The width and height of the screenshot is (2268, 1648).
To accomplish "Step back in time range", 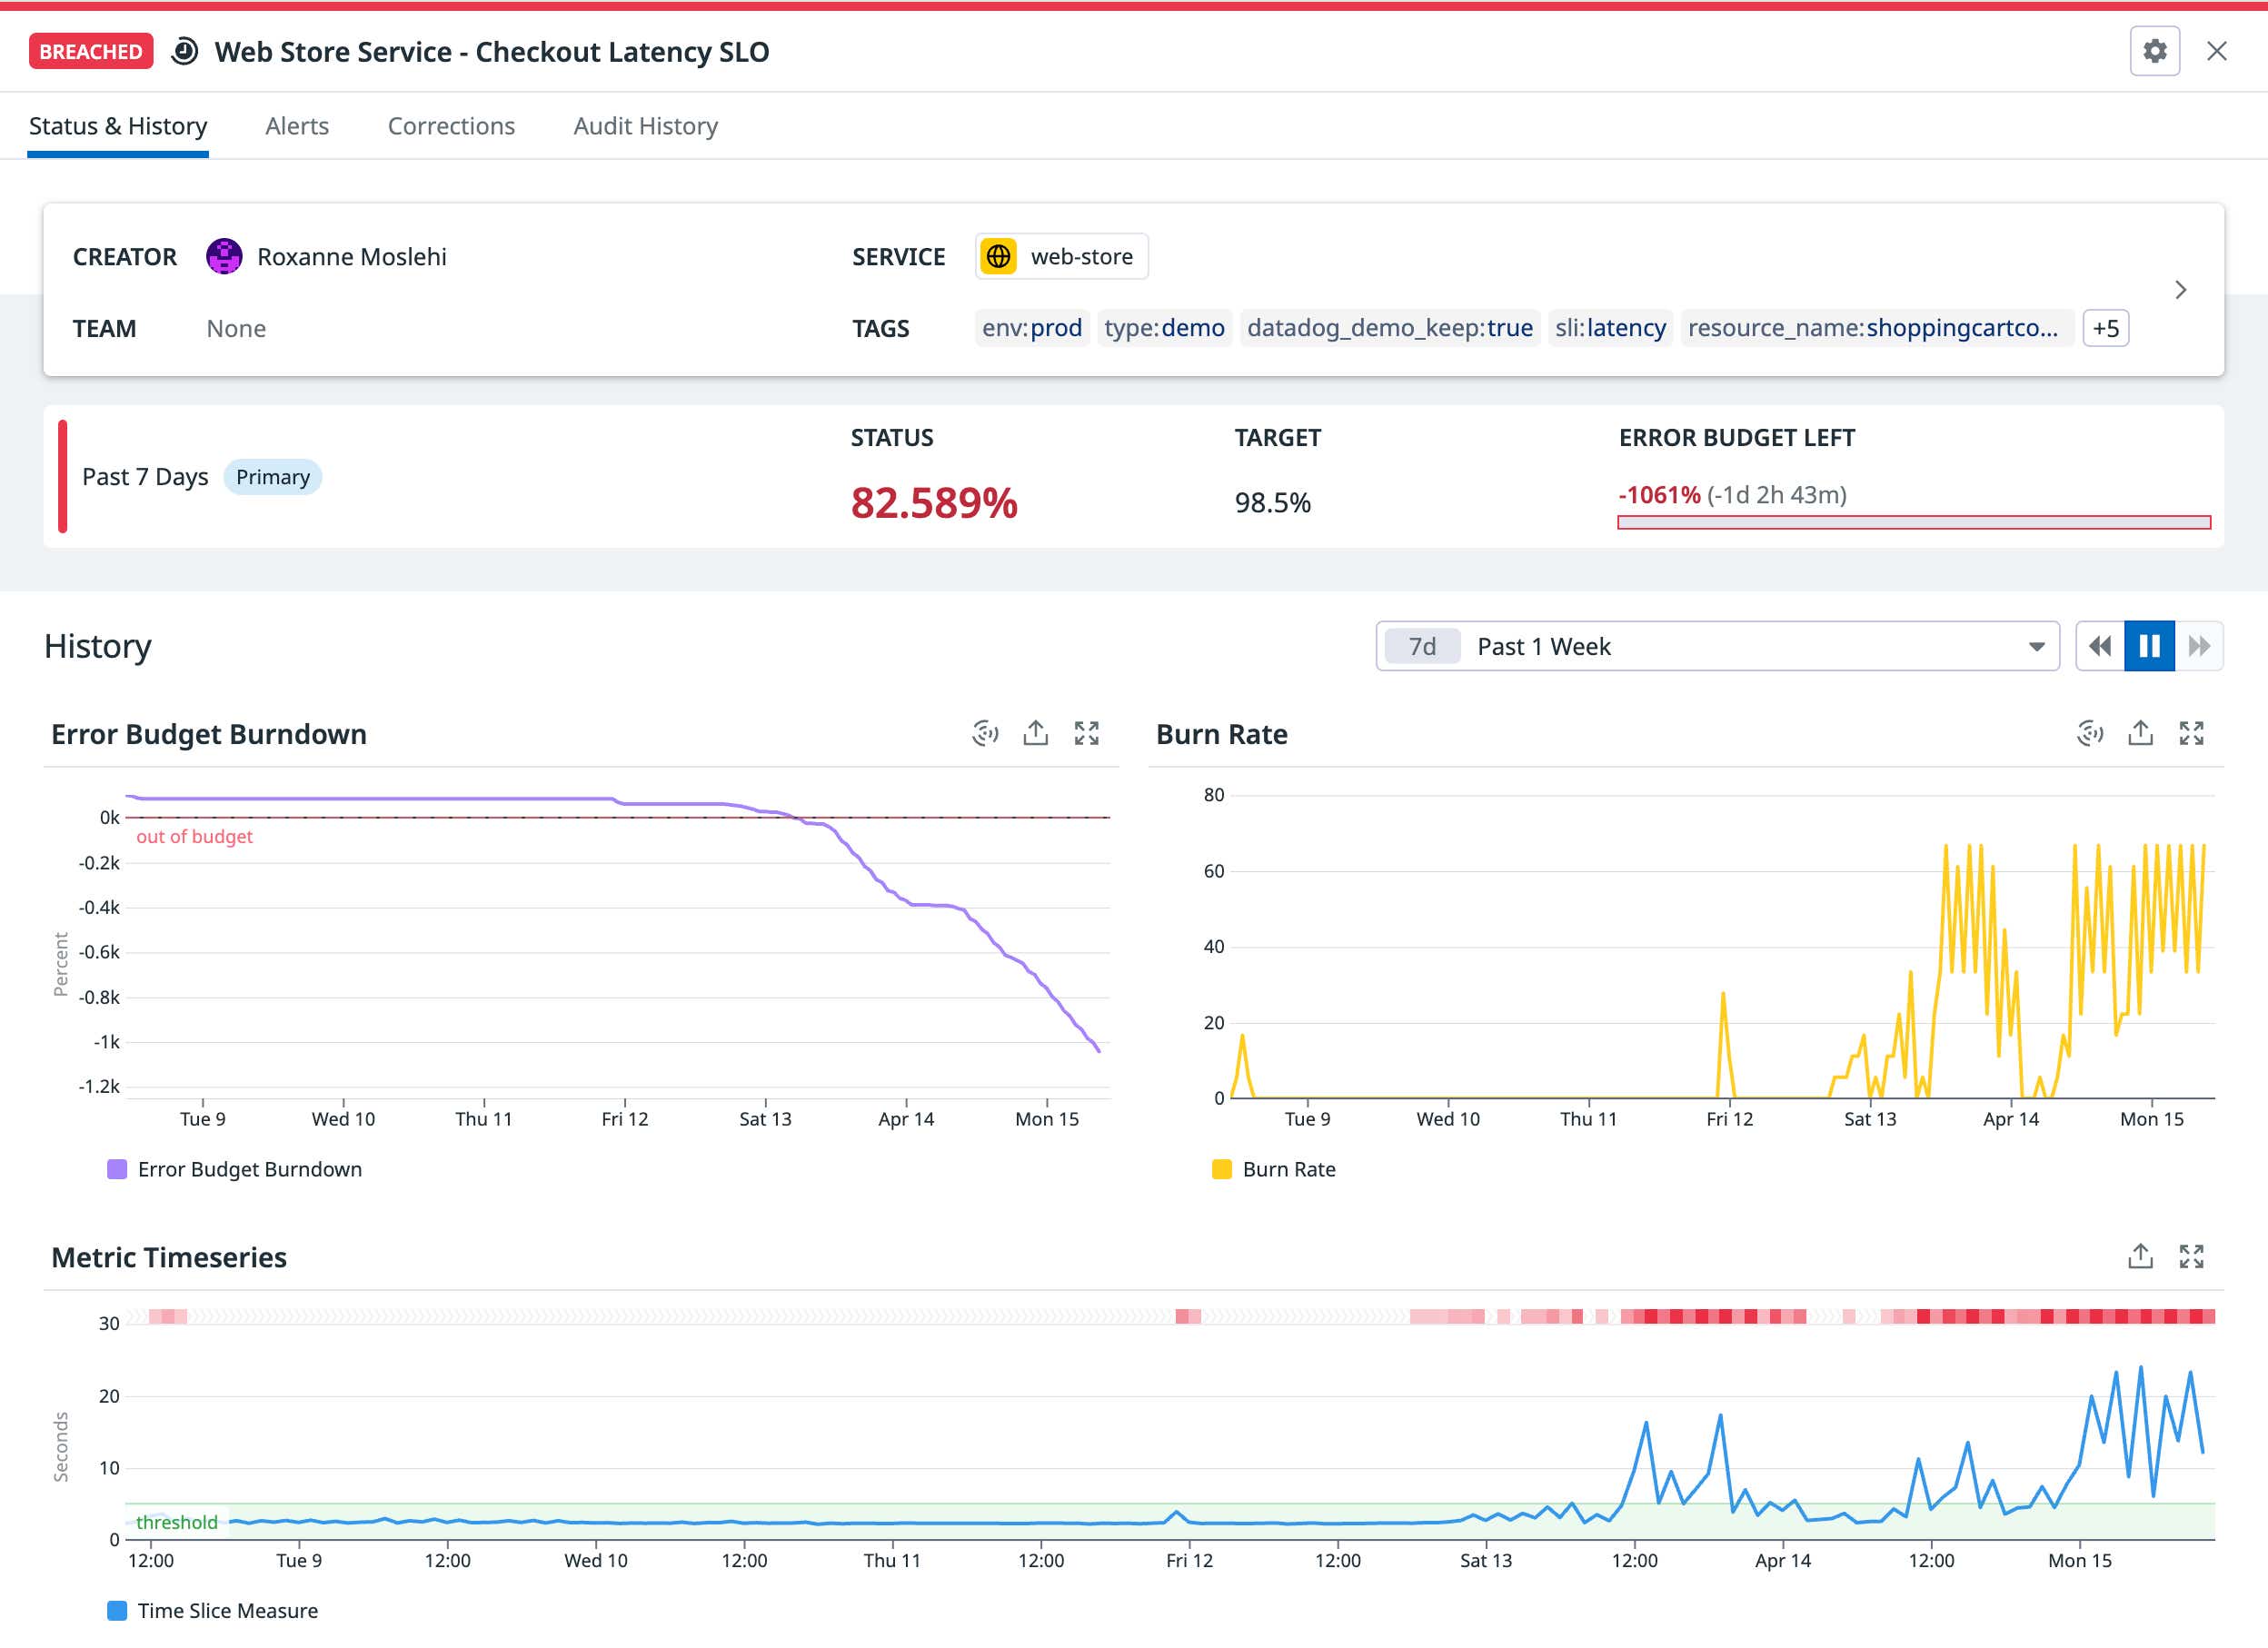I will tap(2100, 646).
